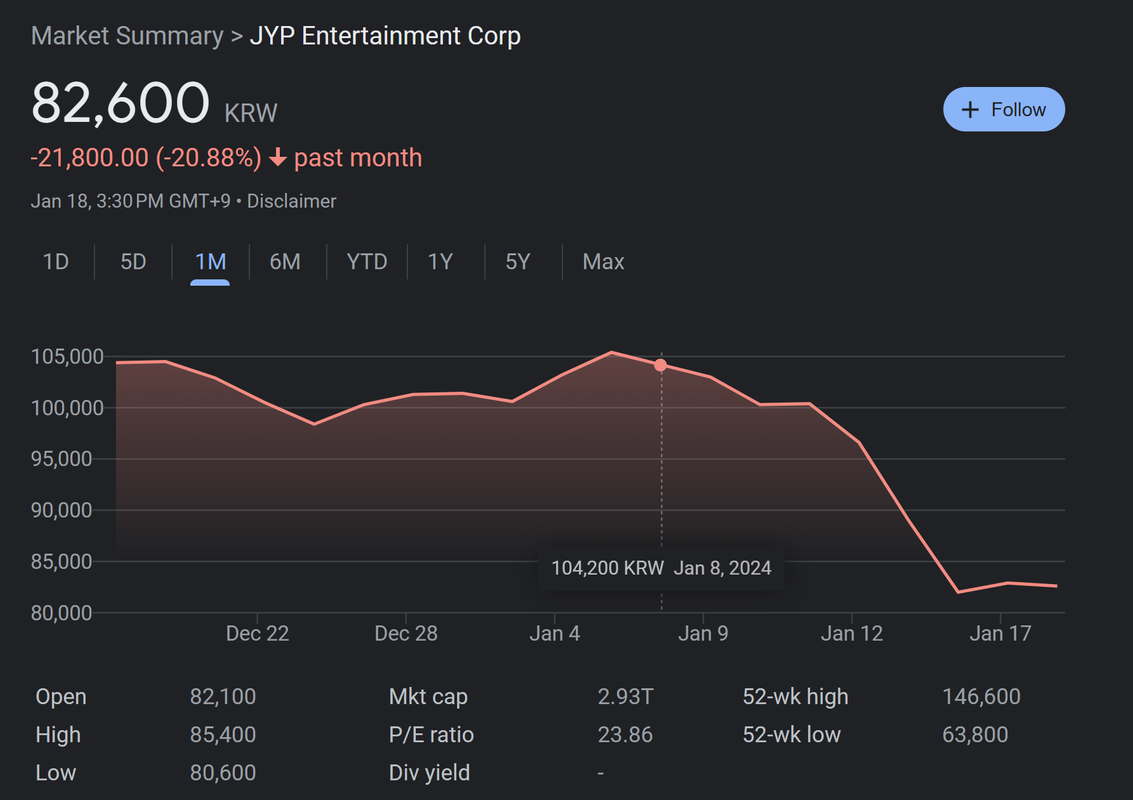This screenshot has width=1133, height=800.
Task: Click the Jan 8 data point marker
Action: click(x=660, y=365)
